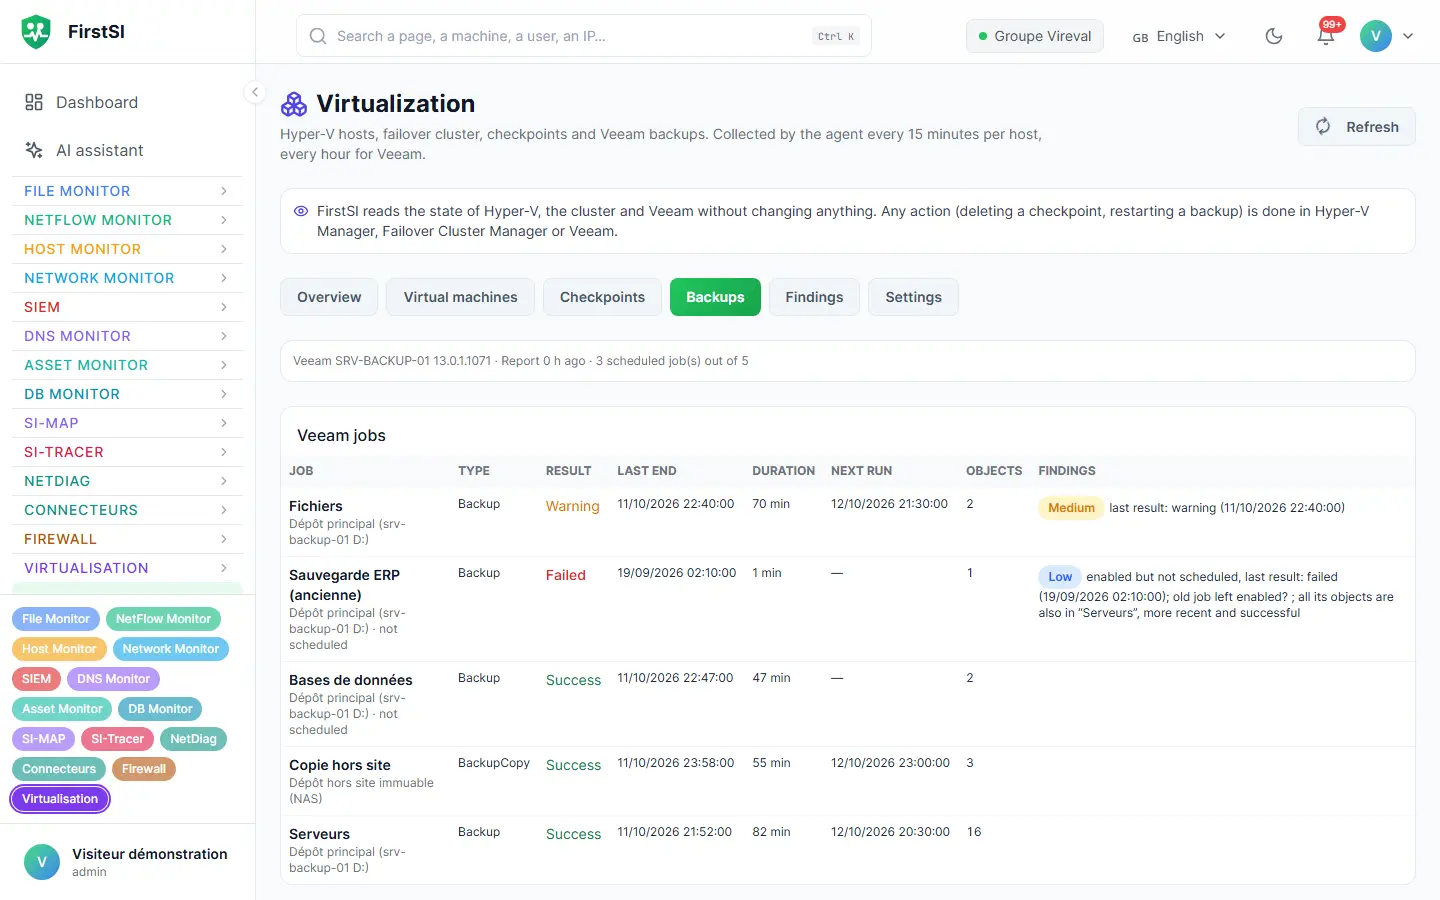Open the notifications bell
The image size is (1440, 900).
pyautogui.click(x=1326, y=36)
